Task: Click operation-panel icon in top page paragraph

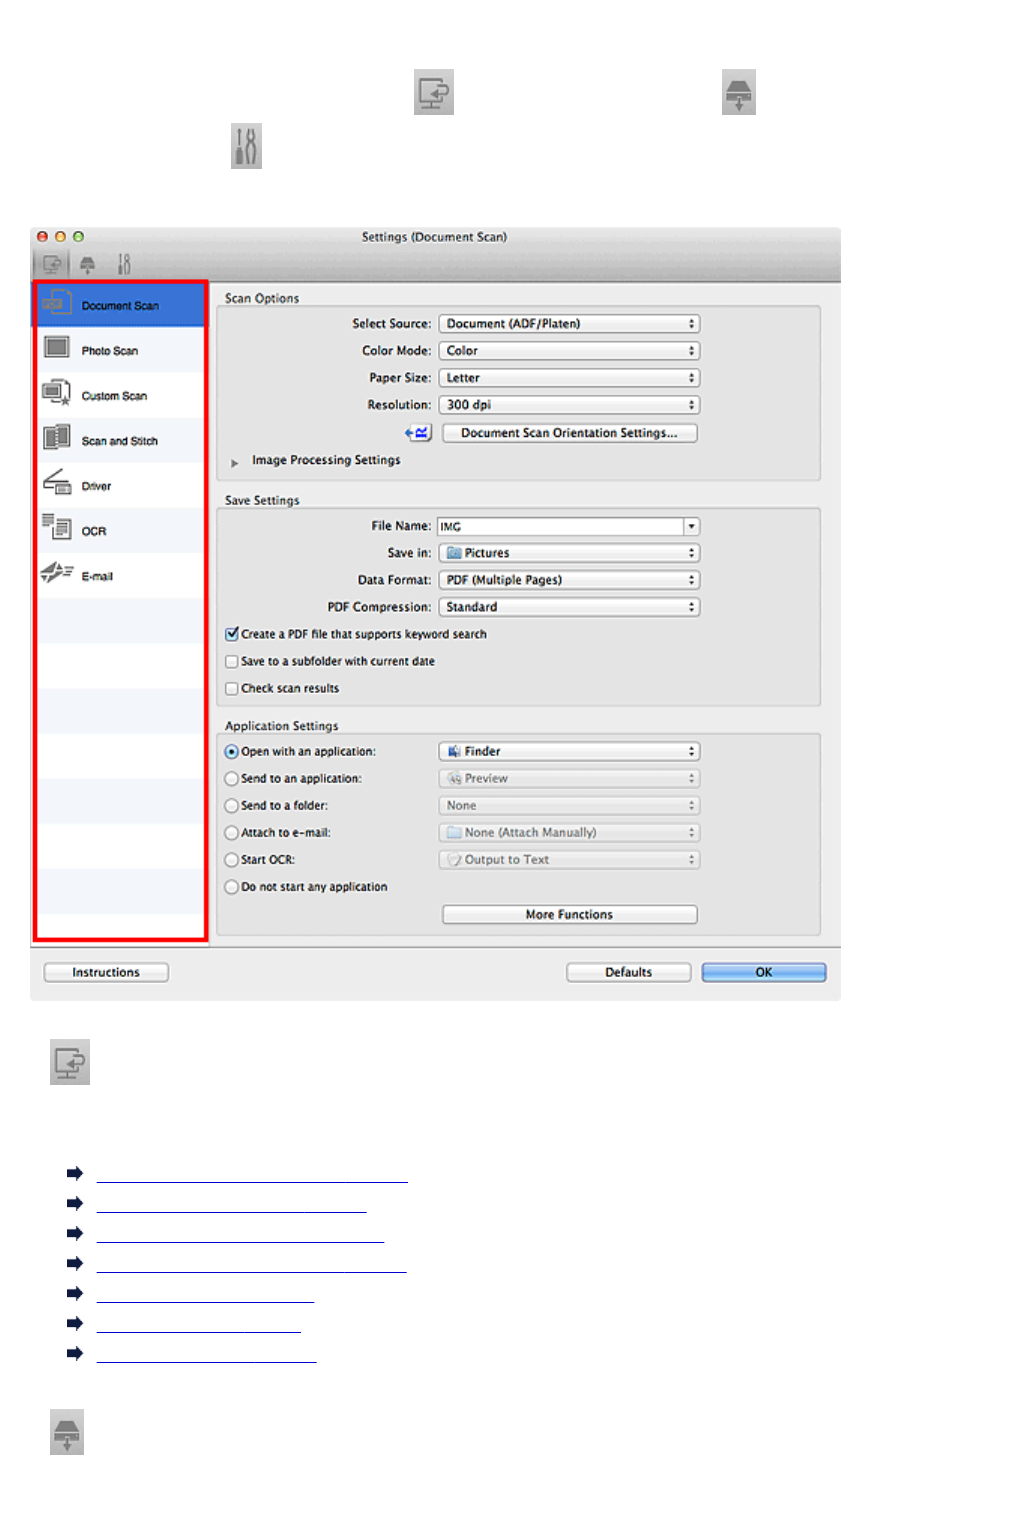Action: (x=739, y=92)
